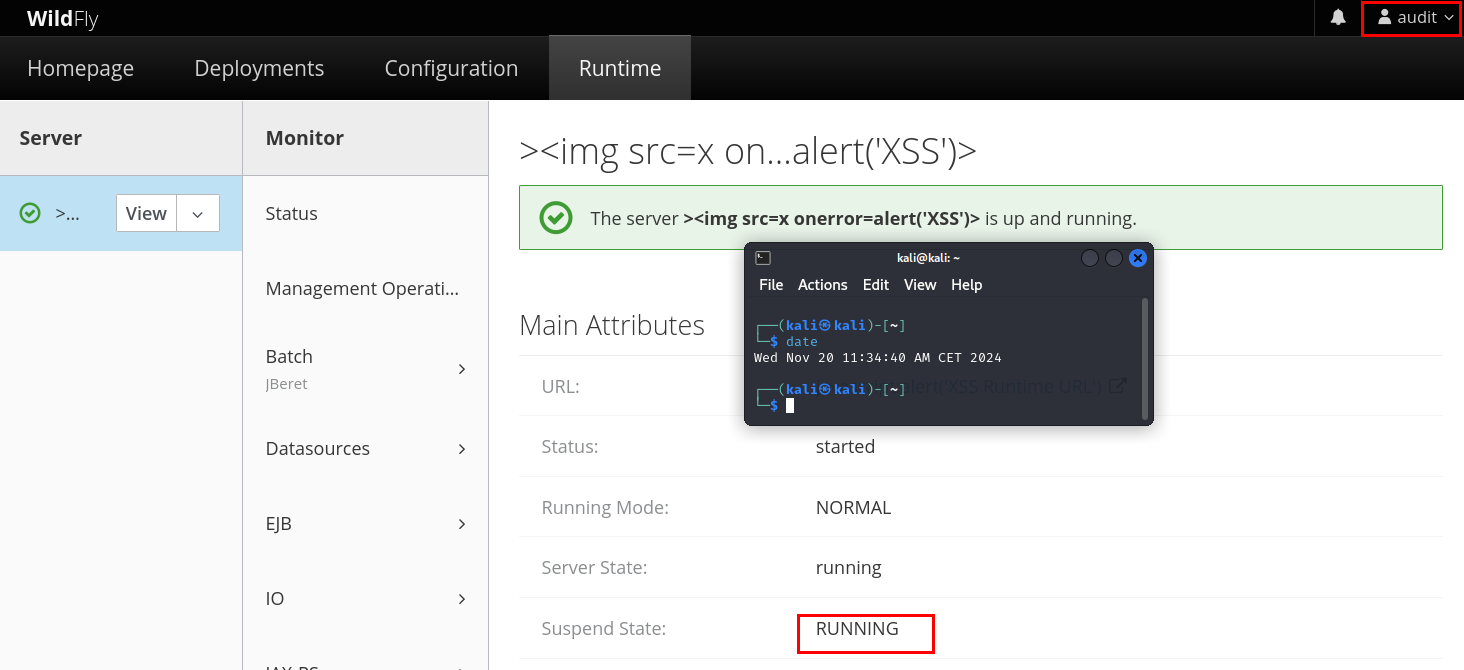Open the Help menu in the terminal

967,285
